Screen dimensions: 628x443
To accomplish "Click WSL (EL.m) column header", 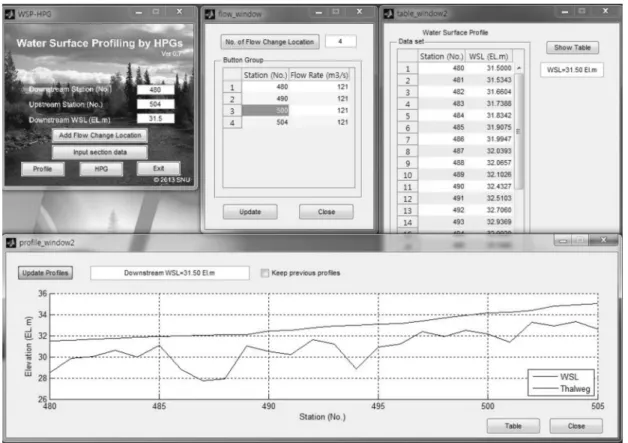I will [488, 56].
